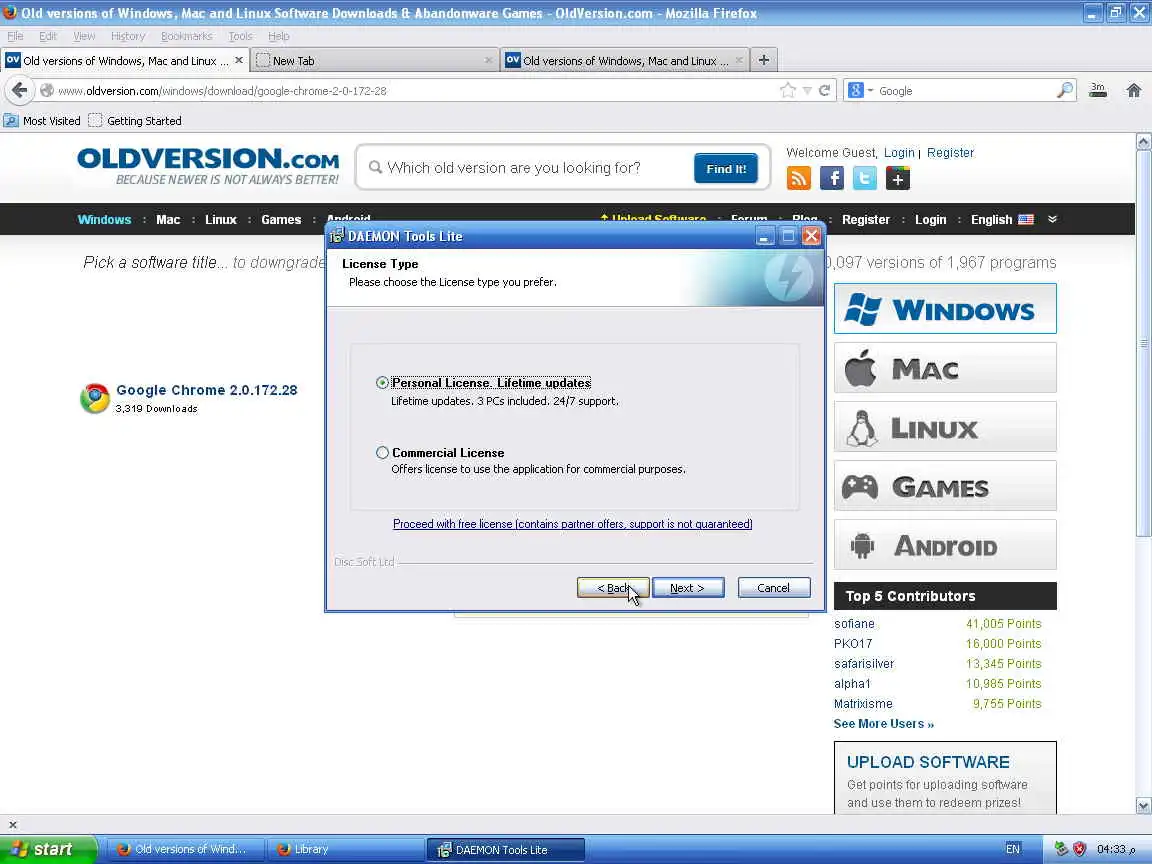
Task: Open Most Visited bookmarks folder
Action: [42, 120]
